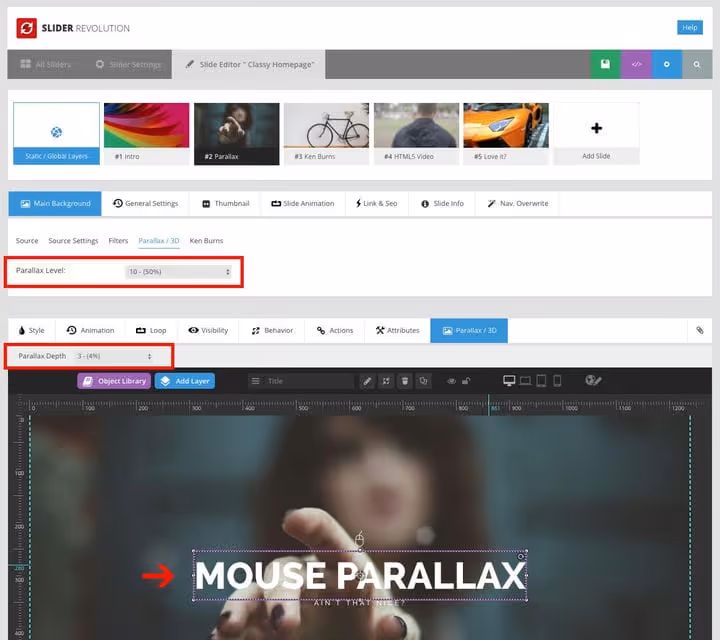Open the Nav. Overwrite tab
Viewport: 720px width, 640px height.
tap(518, 203)
